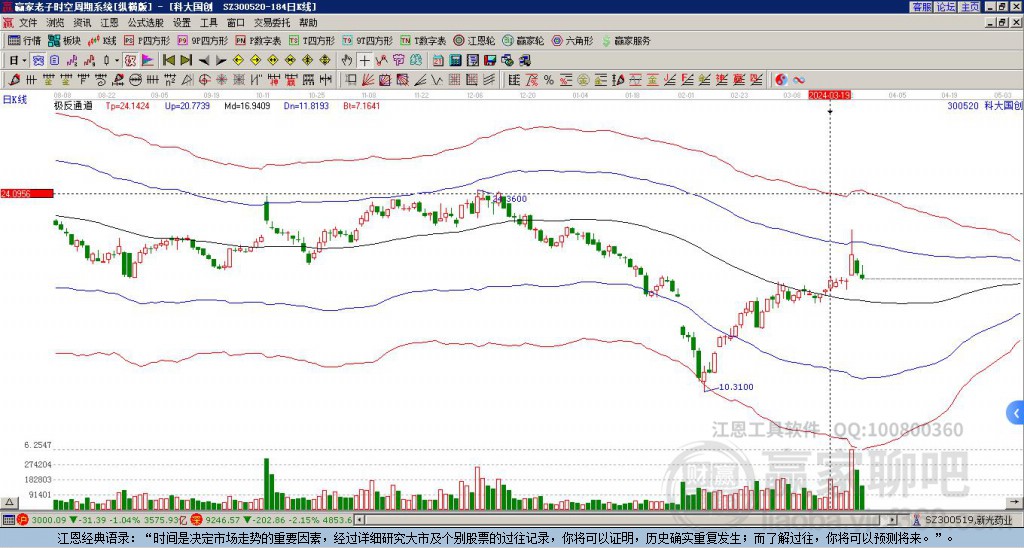Open the P四方形 square tool

click(x=147, y=40)
